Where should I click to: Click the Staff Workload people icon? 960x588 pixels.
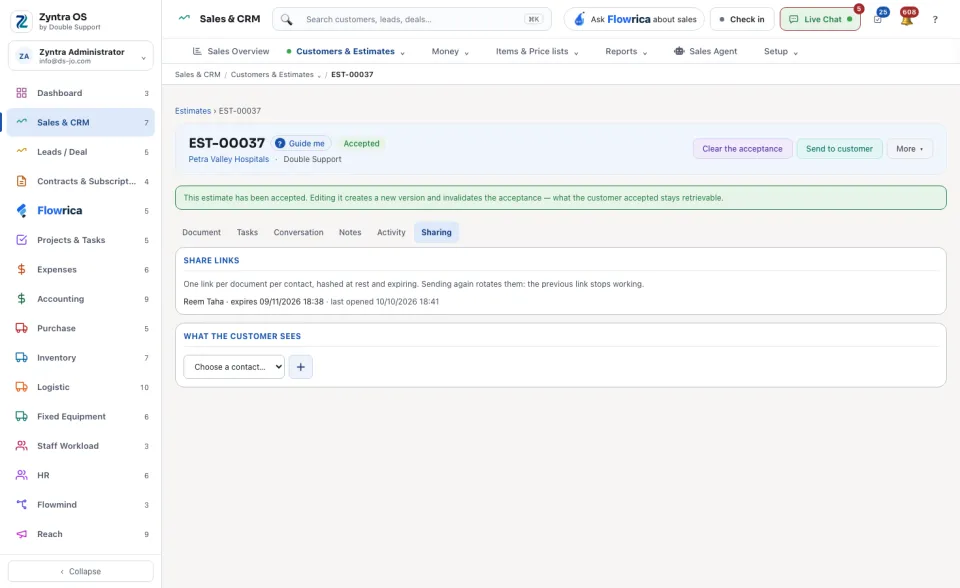coord(21,446)
